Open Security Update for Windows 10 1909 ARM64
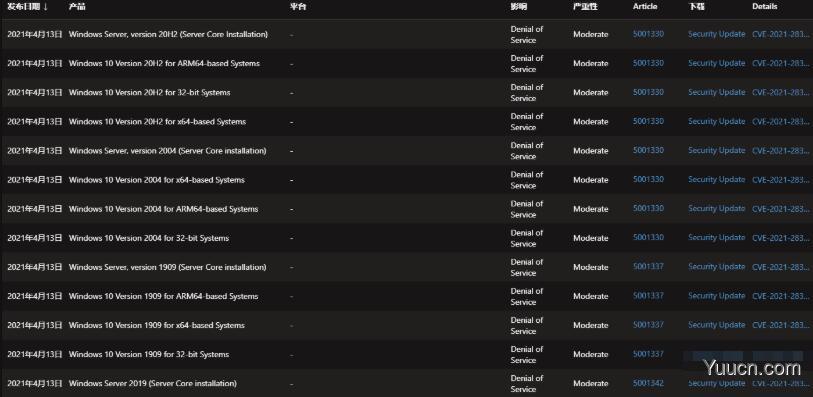 717,296
